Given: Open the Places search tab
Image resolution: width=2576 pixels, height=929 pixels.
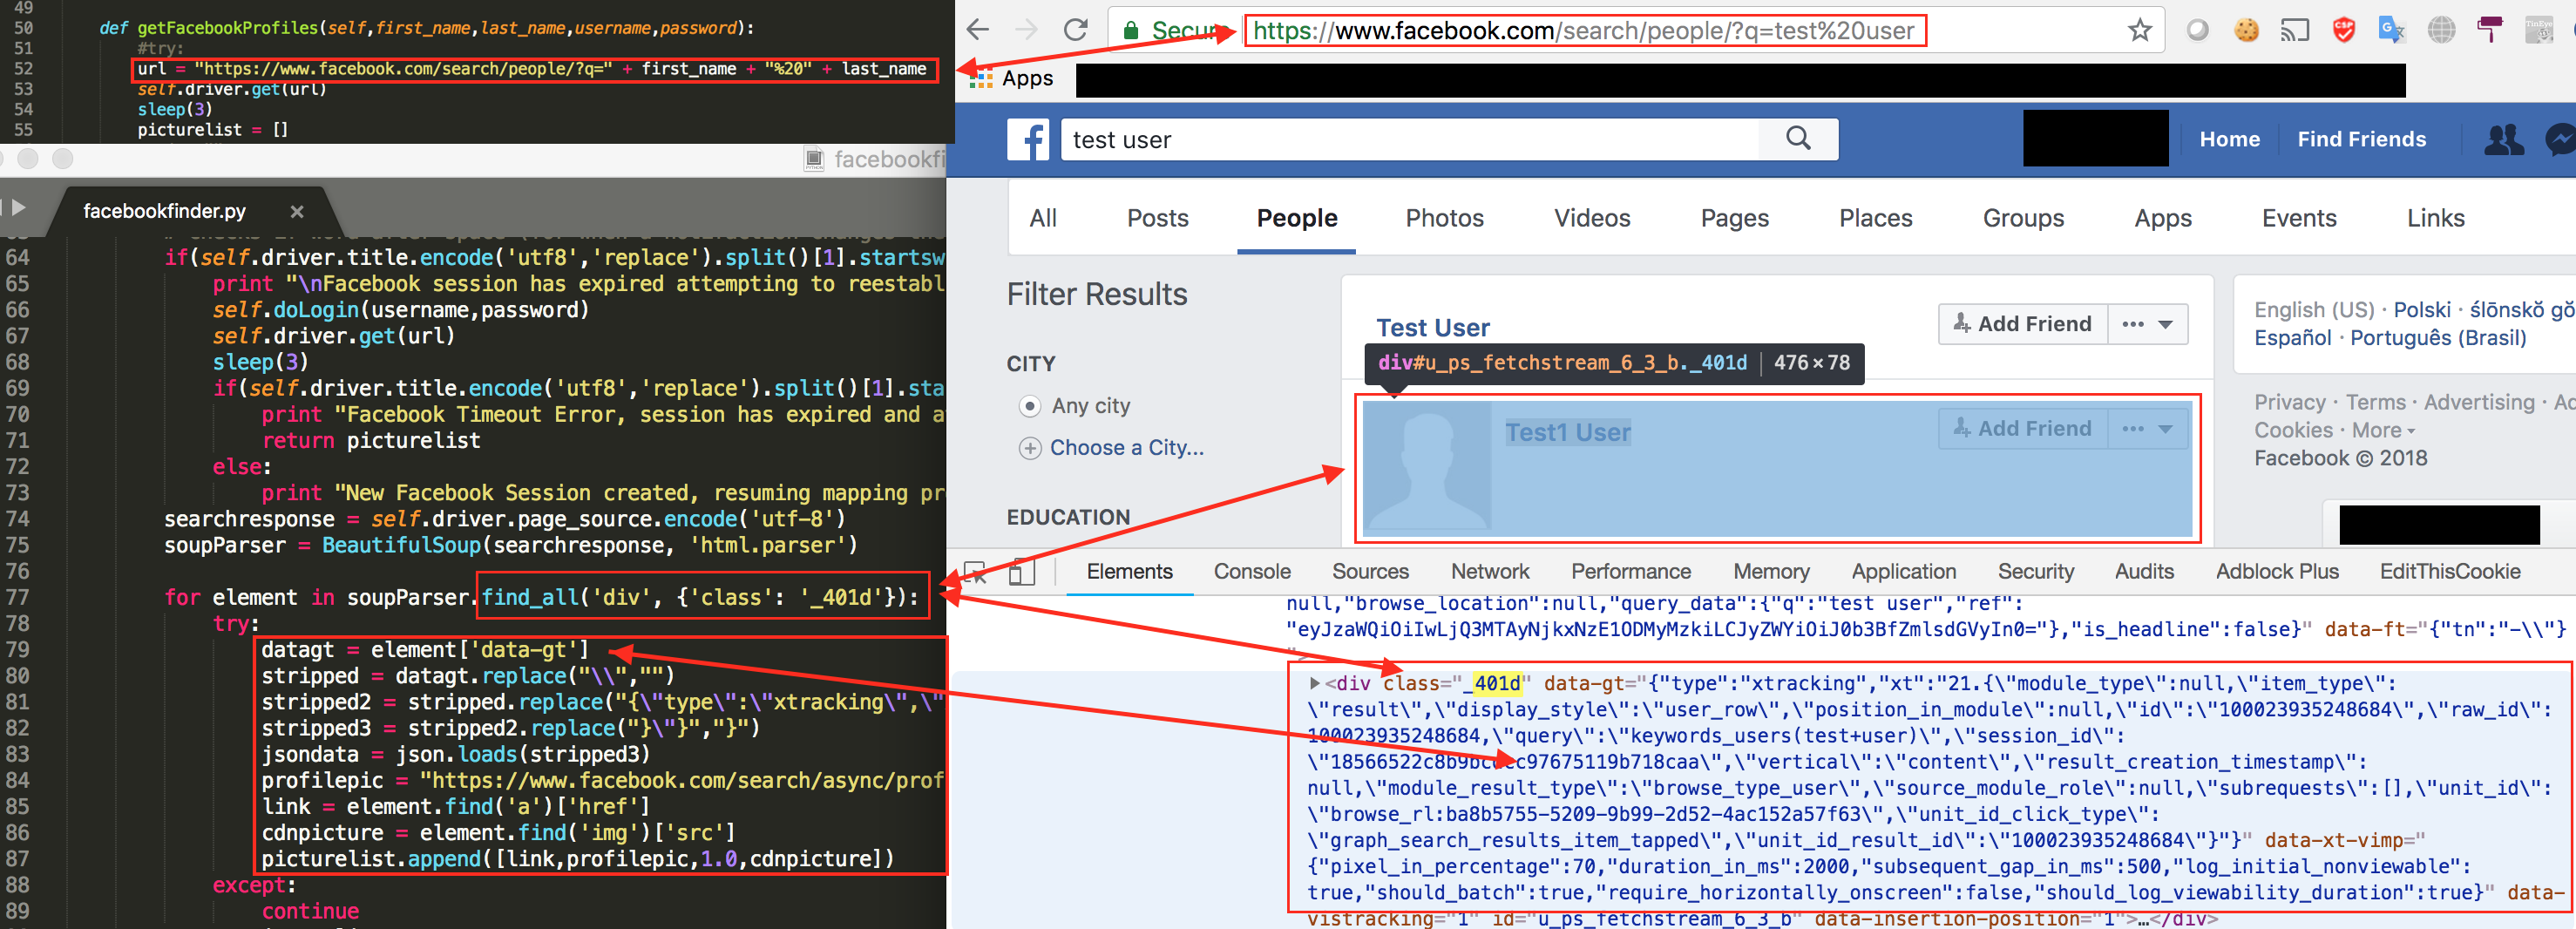Looking at the screenshot, I should [1876, 218].
